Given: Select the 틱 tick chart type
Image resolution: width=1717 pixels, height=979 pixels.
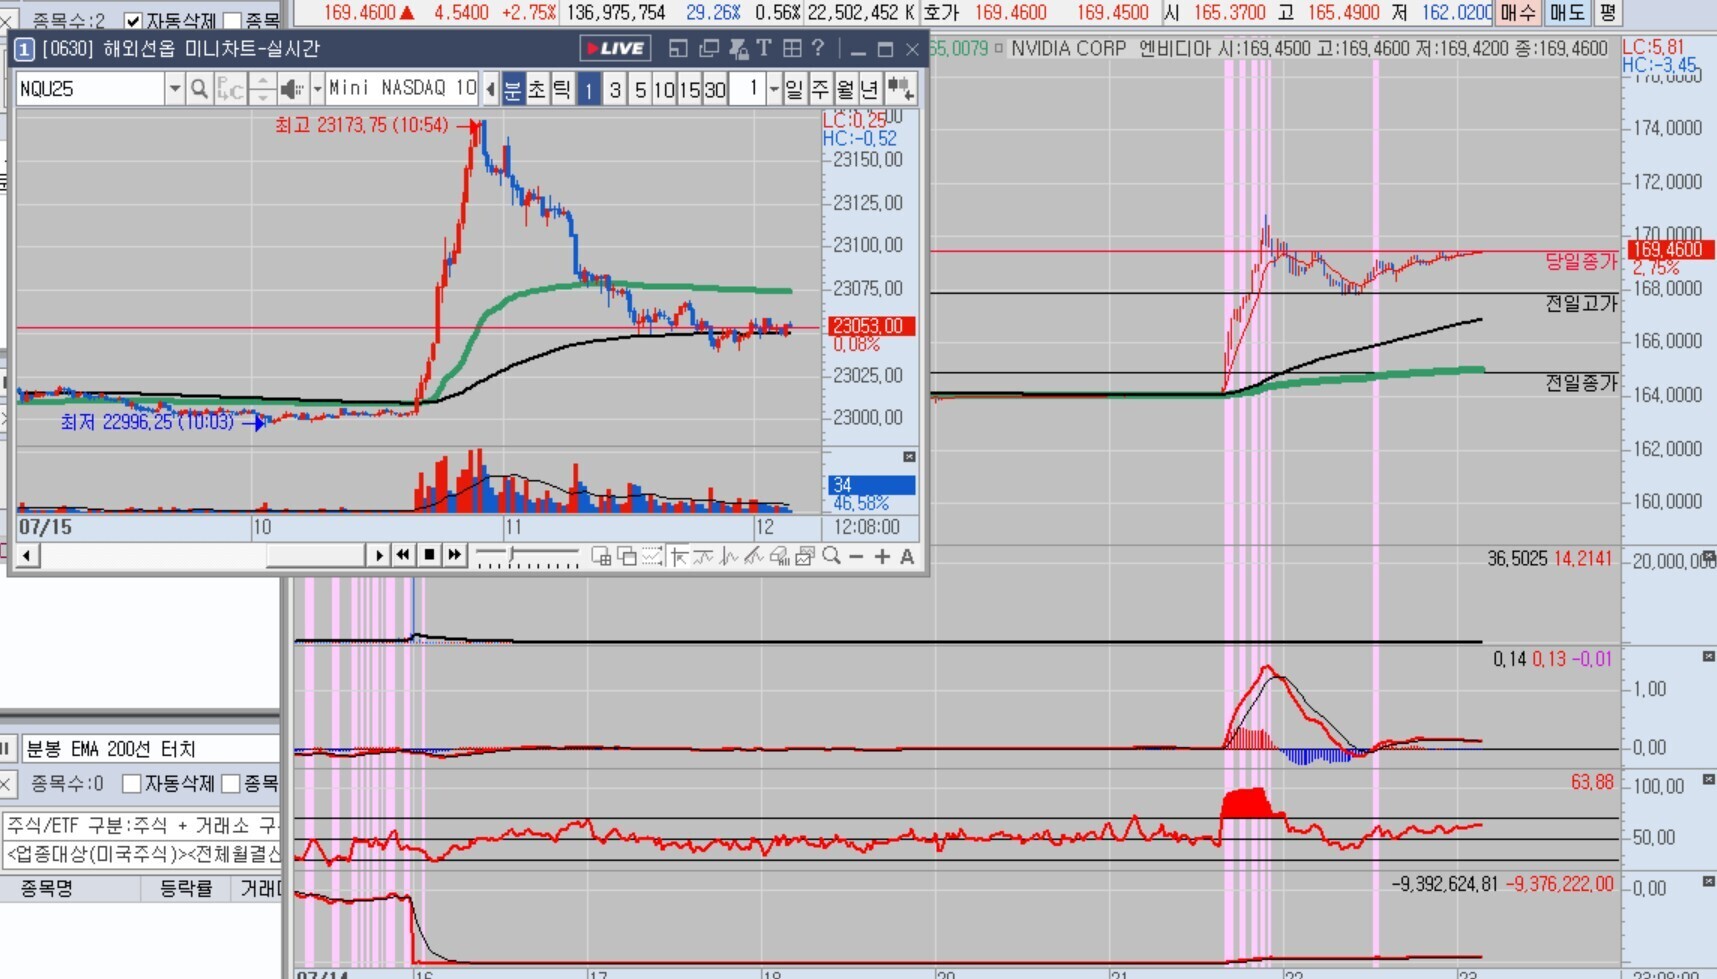Looking at the screenshot, I should pos(562,89).
